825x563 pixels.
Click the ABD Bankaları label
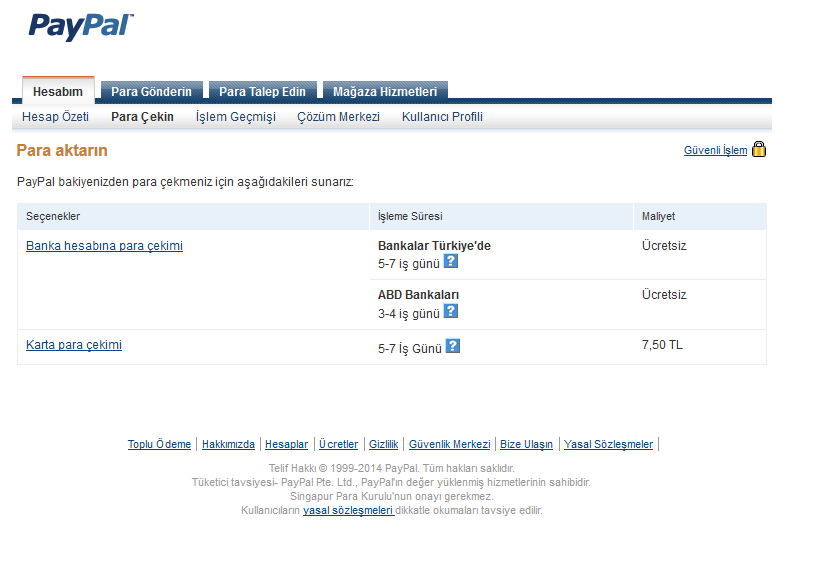(418, 295)
